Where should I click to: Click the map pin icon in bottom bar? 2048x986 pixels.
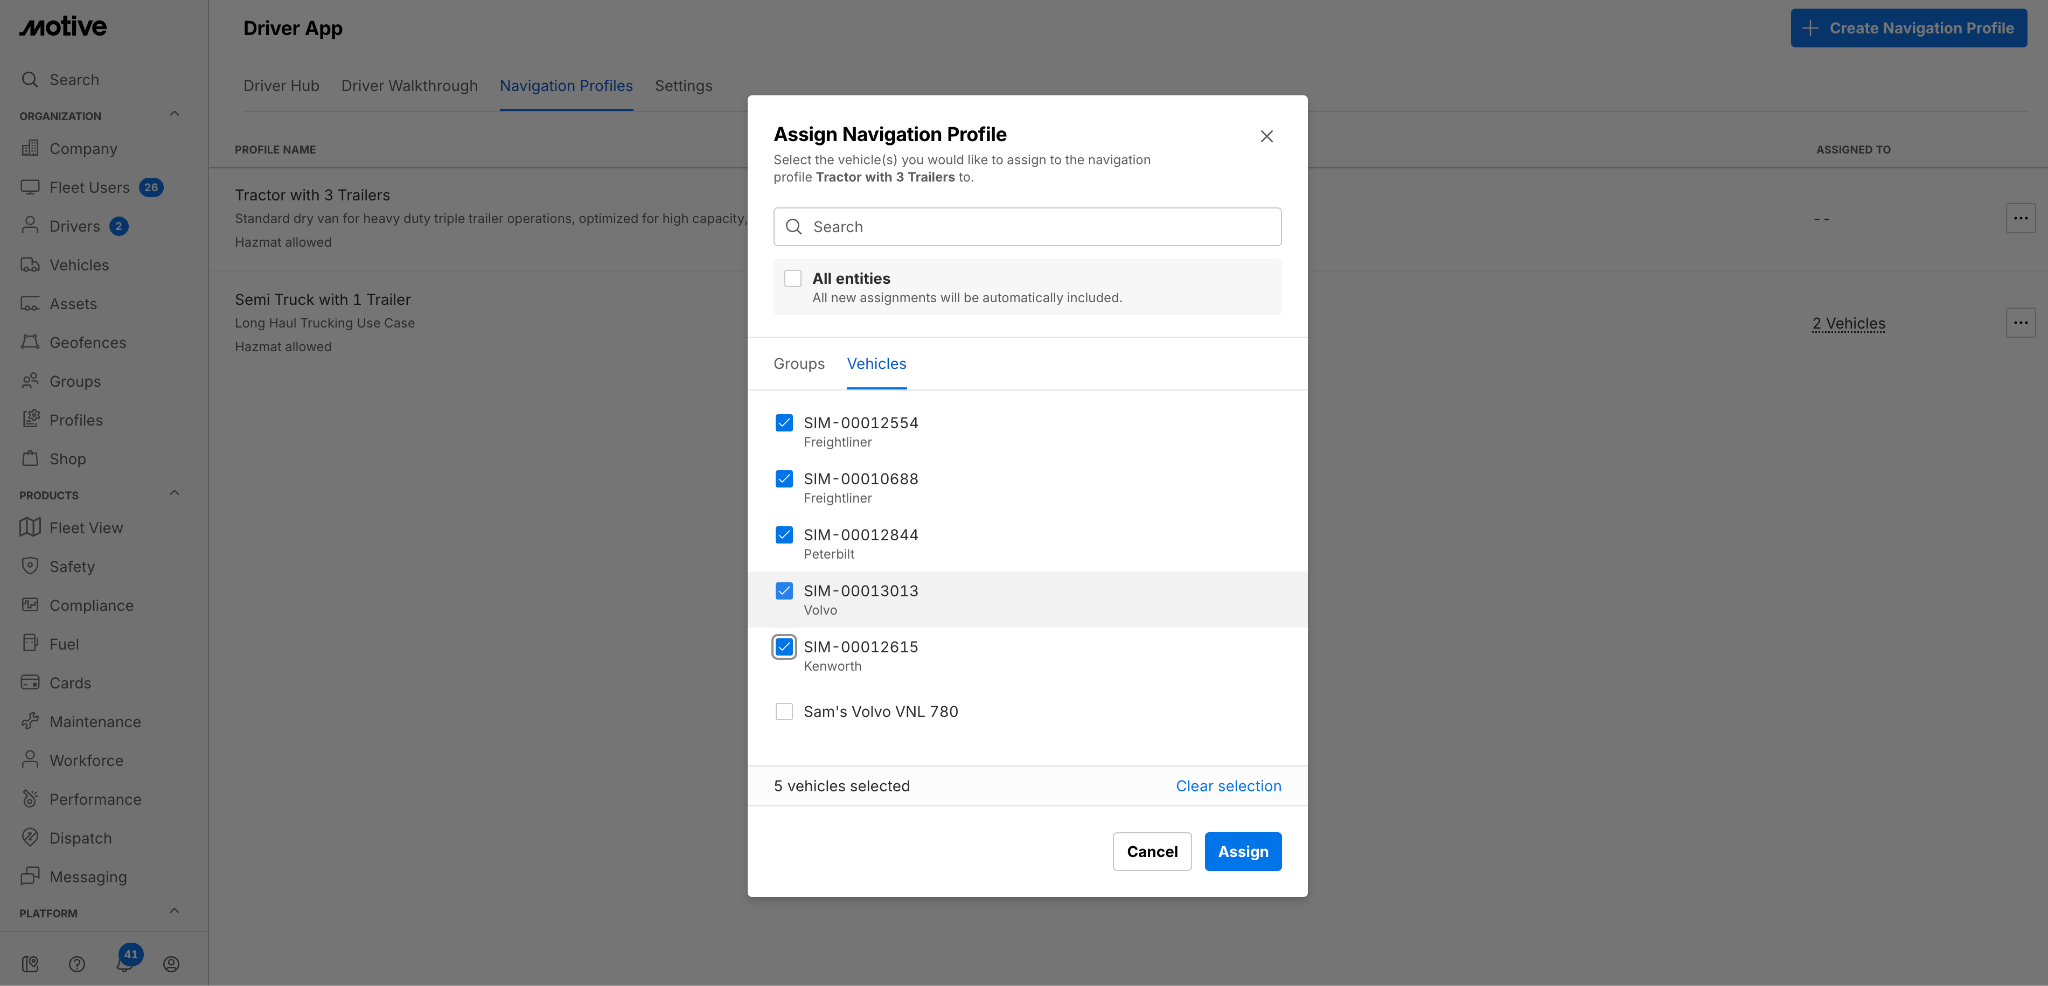[30, 964]
